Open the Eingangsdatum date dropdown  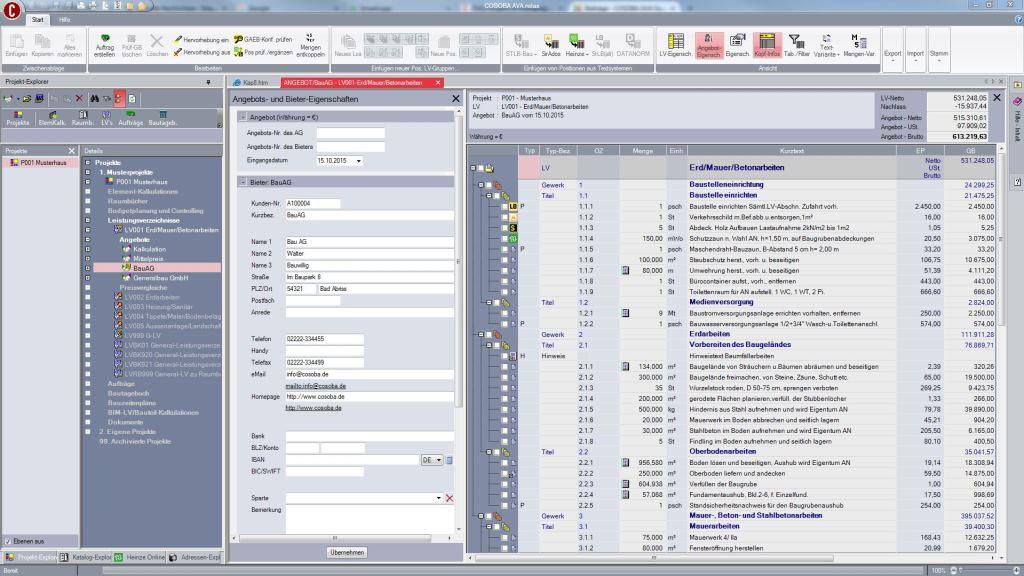click(358, 160)
